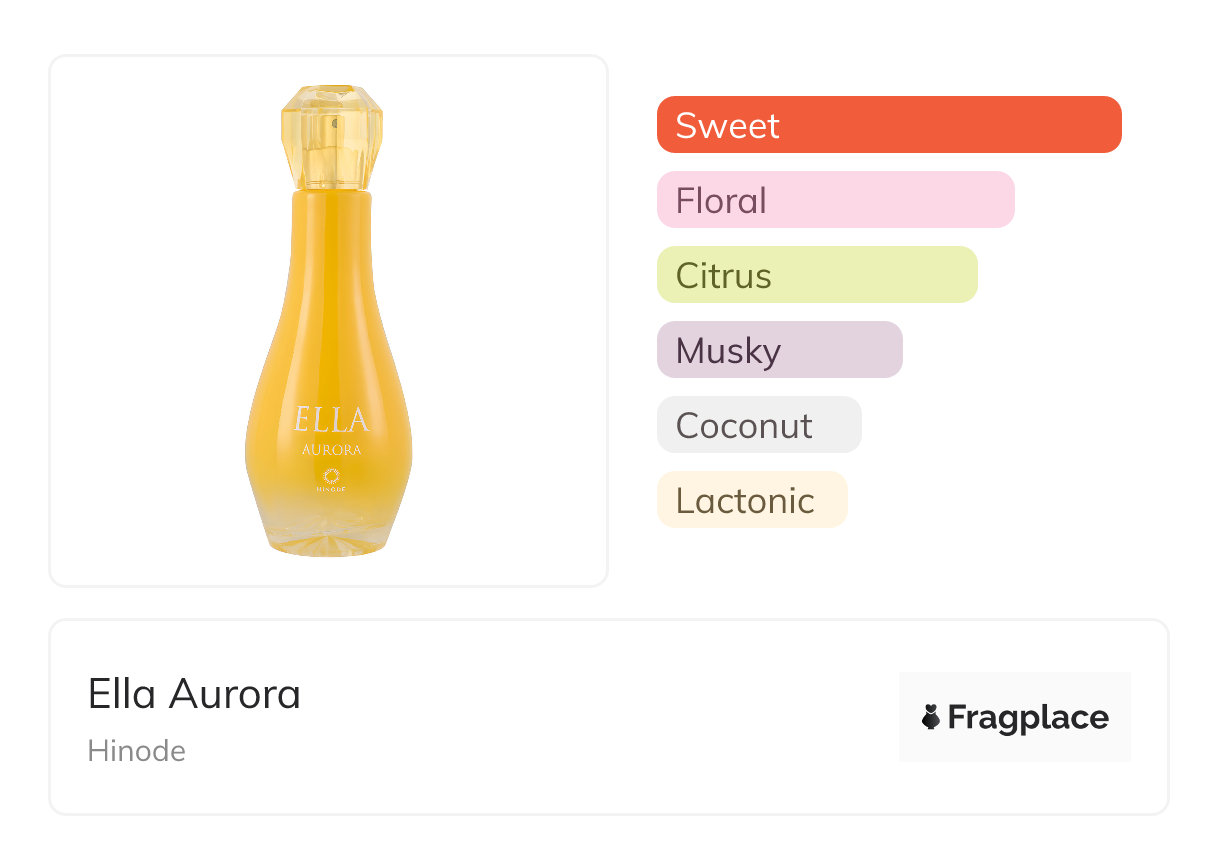The image size is (1218, 864).
Task: Select the red Sweet accord bar
Action: [888, 125]
